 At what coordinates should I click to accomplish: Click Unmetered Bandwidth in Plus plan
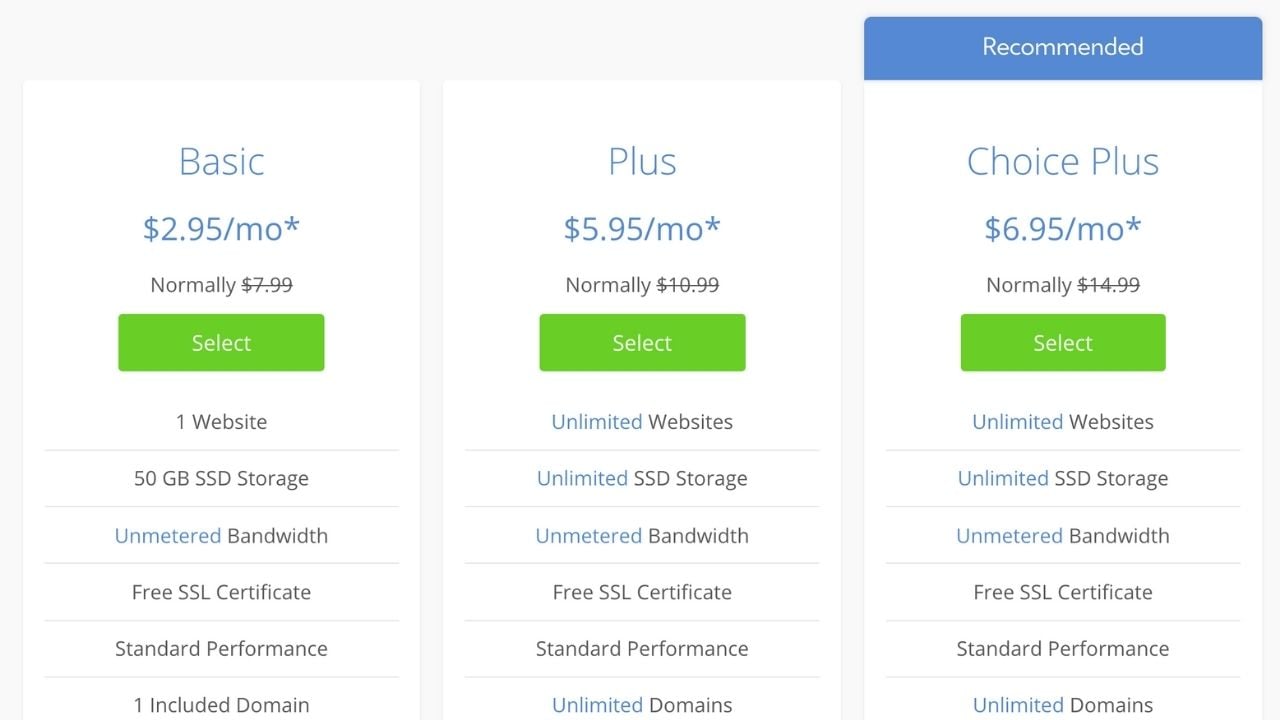(642, 535)
